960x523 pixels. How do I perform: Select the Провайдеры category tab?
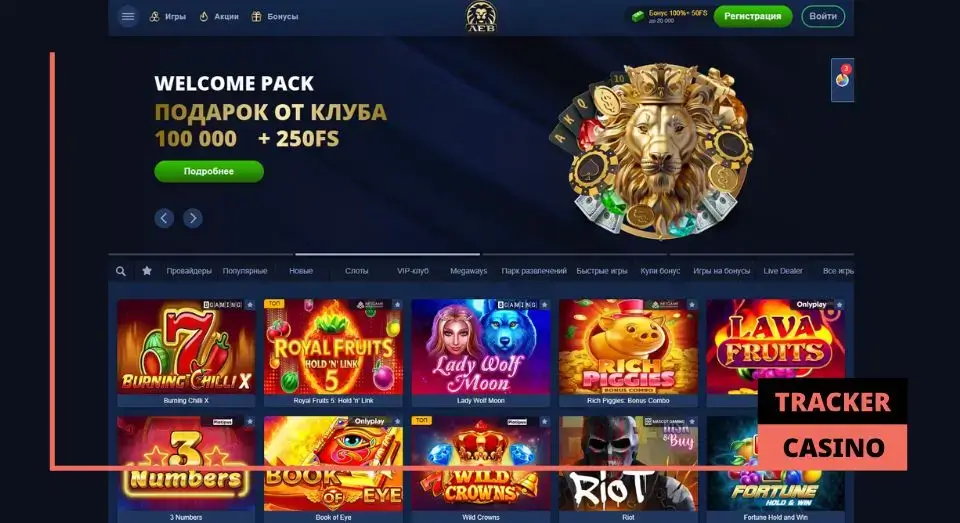coord(189,271)
